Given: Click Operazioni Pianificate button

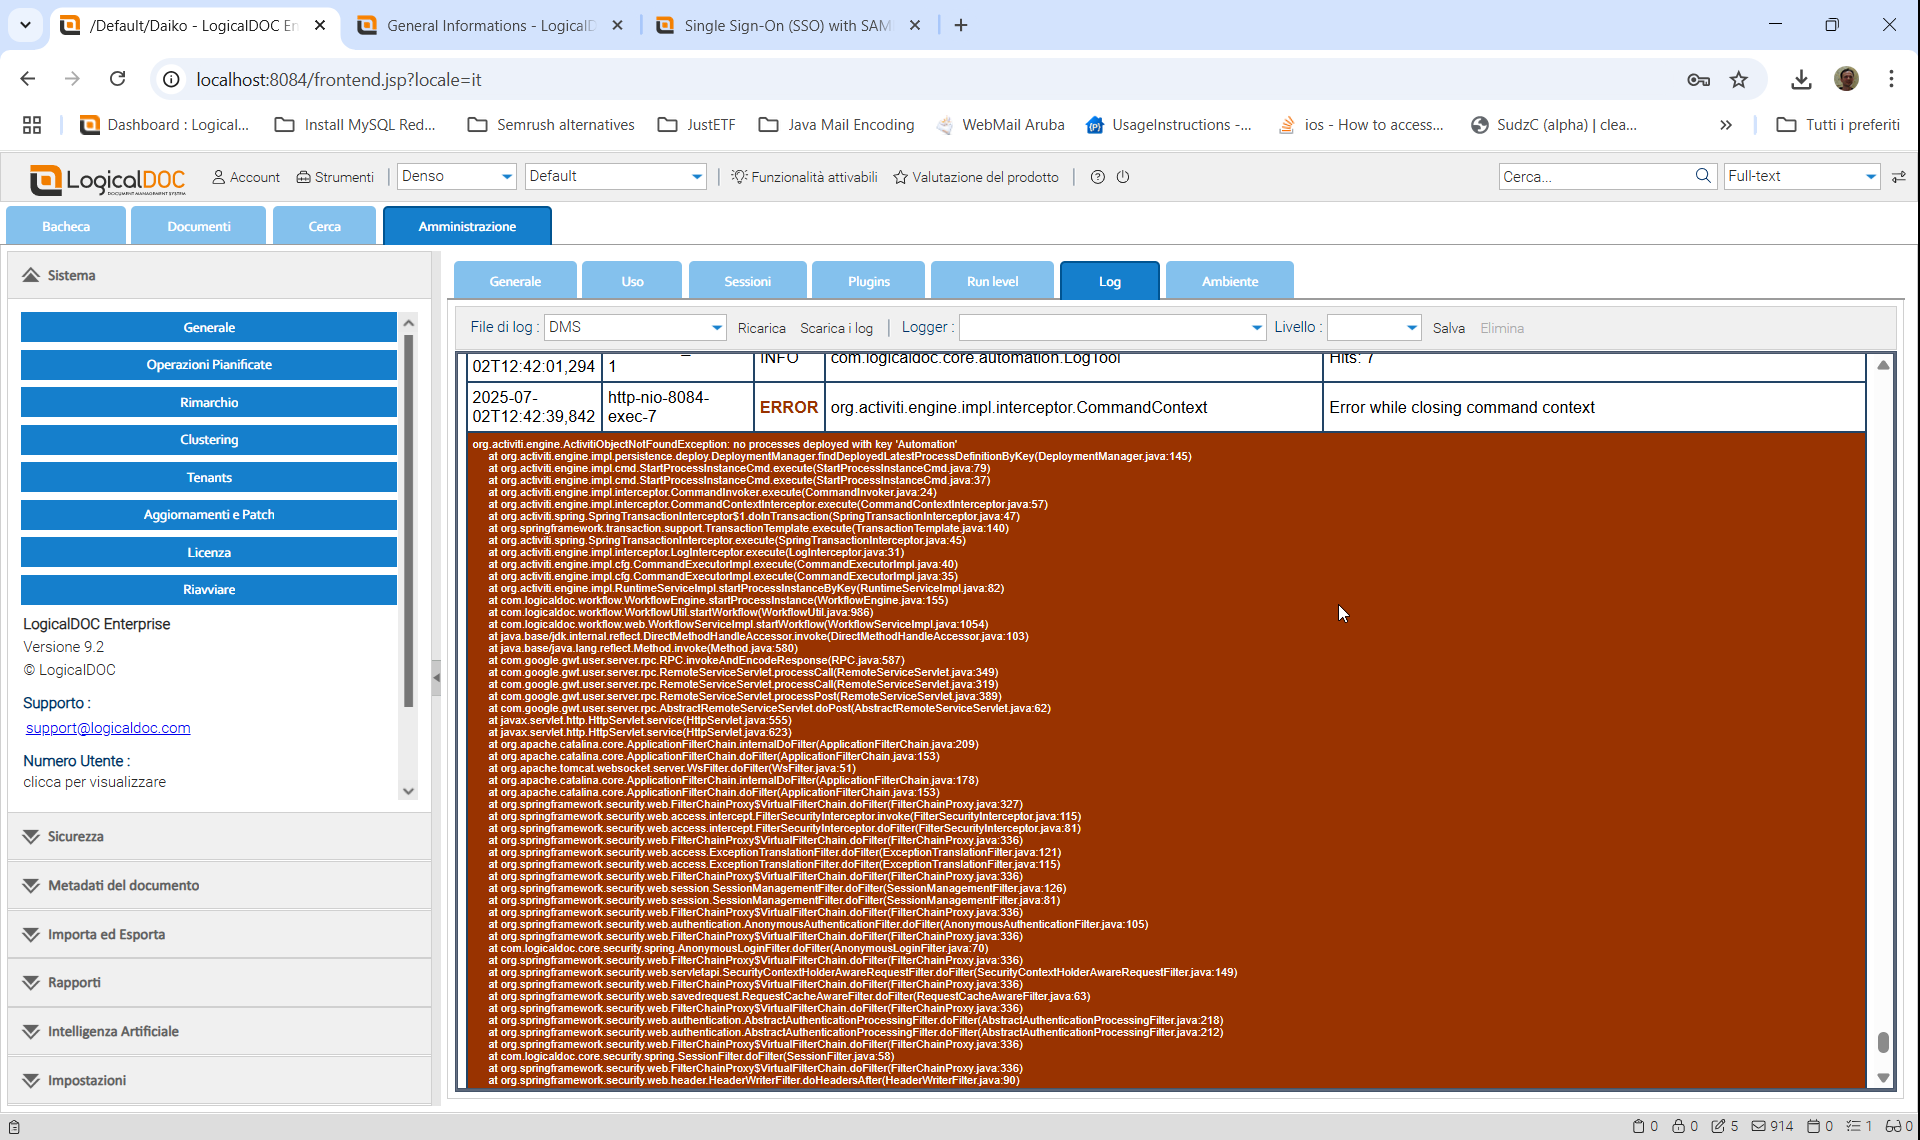Looking at the screenshot, I should click(209, 364).
